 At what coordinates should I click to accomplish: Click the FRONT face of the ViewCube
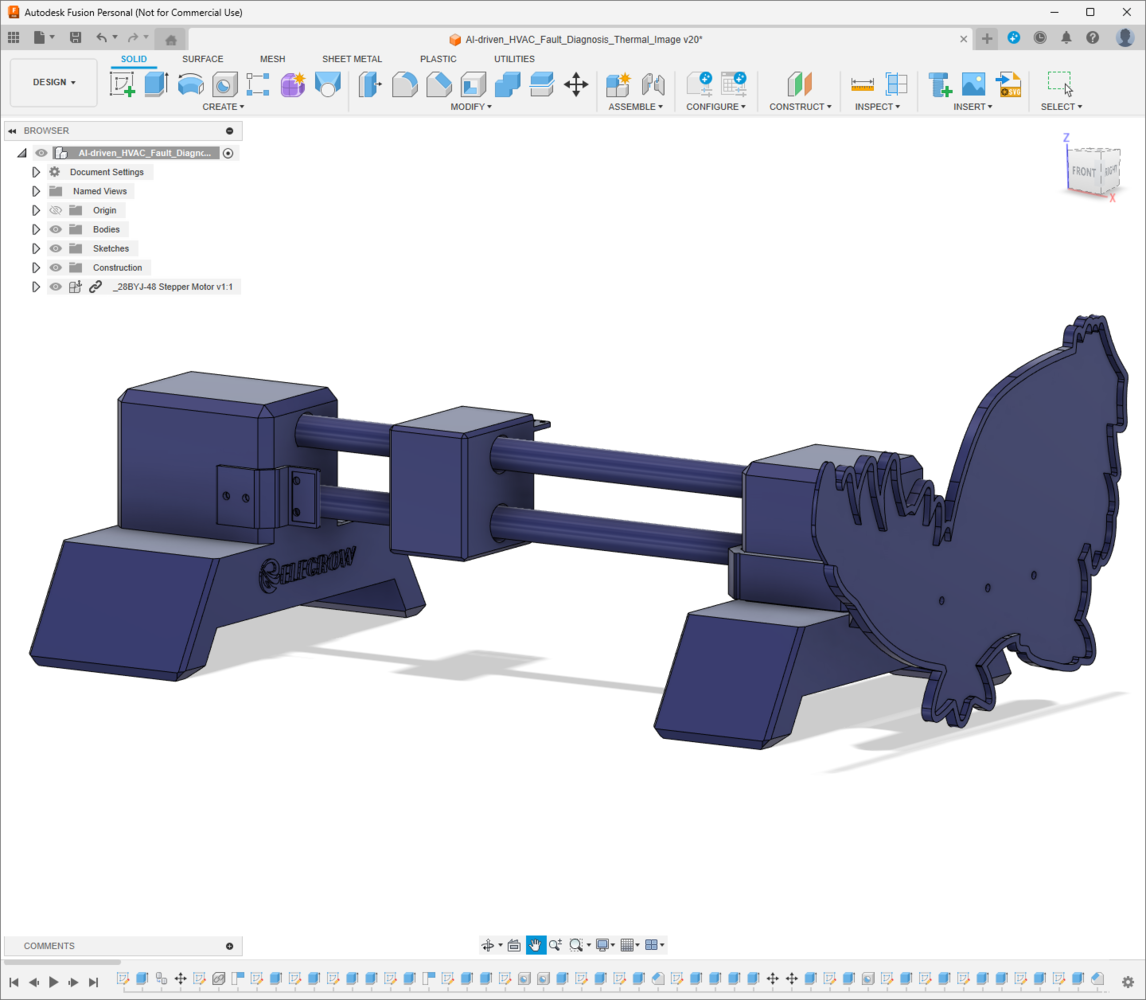click(x=1083, y=172)
